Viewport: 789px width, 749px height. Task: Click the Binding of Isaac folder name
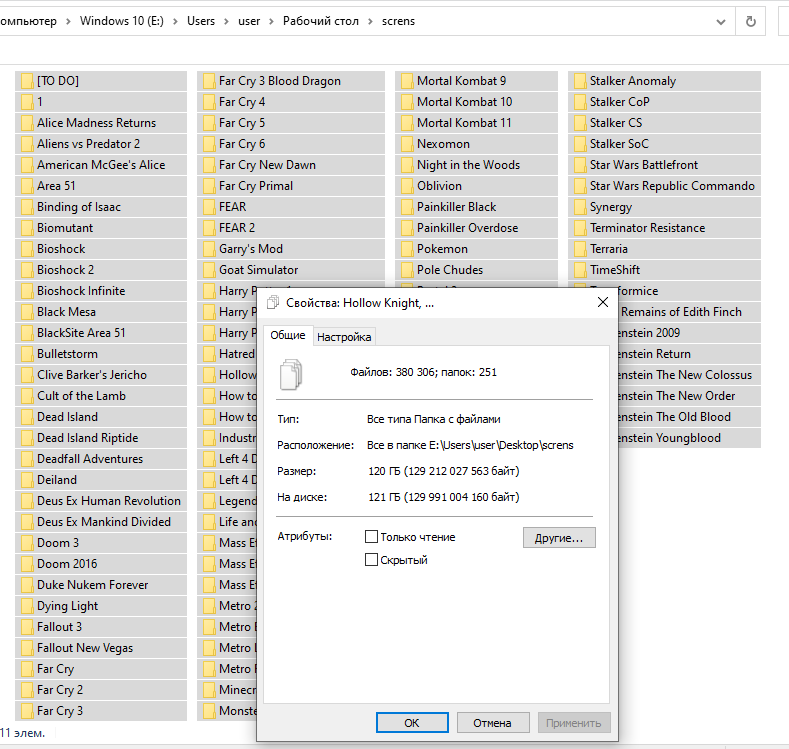pos(79,207)
